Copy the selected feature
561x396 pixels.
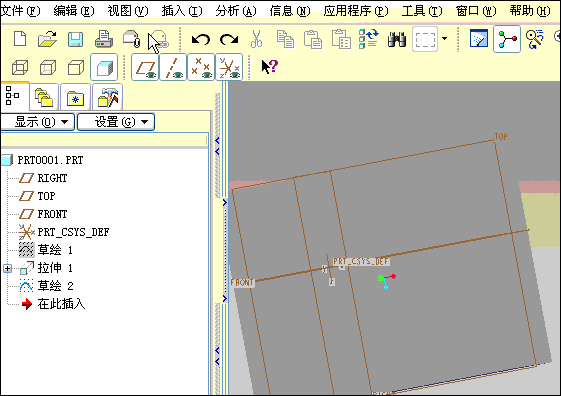285,39
